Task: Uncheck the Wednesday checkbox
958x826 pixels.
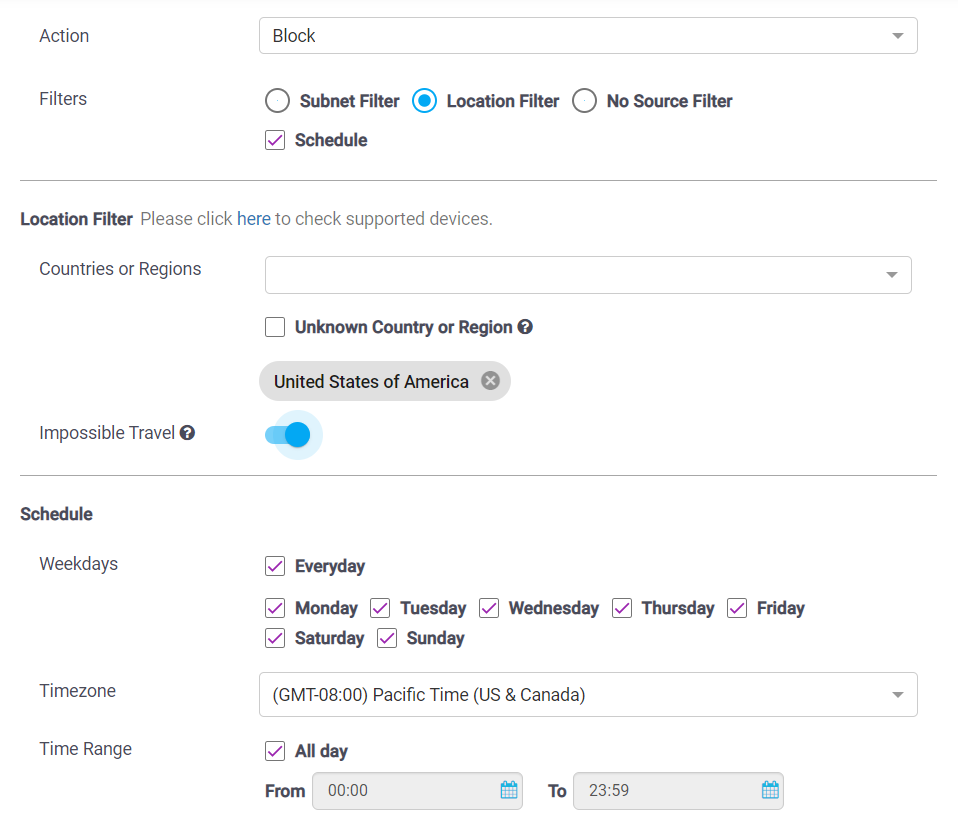Action: point(488,608)
